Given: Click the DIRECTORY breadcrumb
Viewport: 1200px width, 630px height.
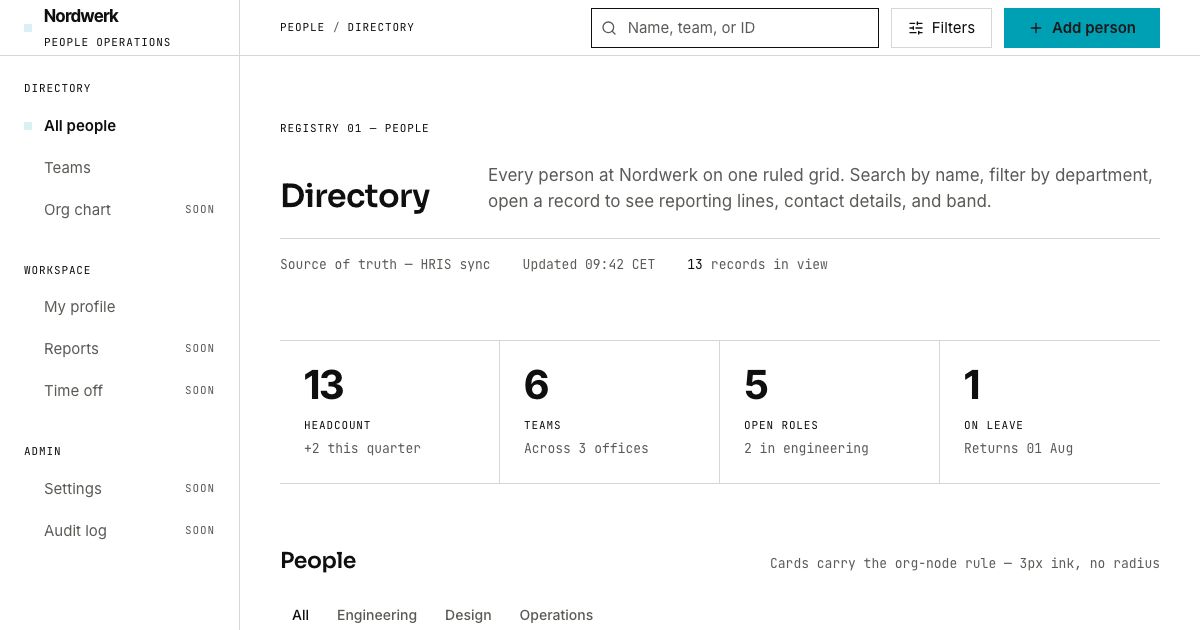Looking at the screenshot, I should pyautogui.click(x=381, y=28).
